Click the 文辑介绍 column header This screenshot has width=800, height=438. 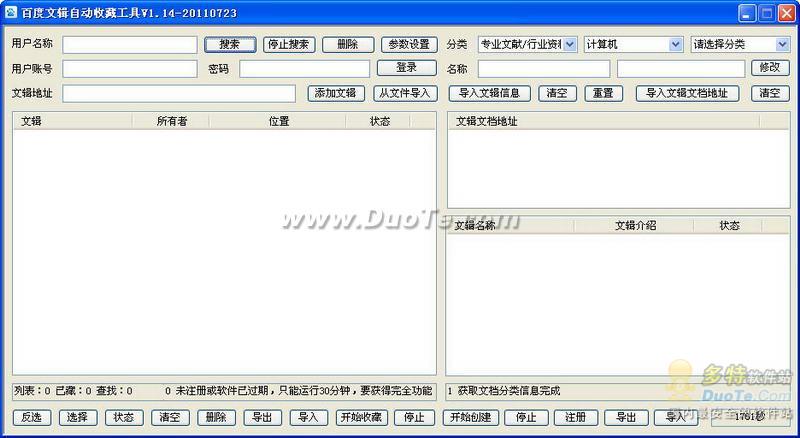click(x=634, y=226)
